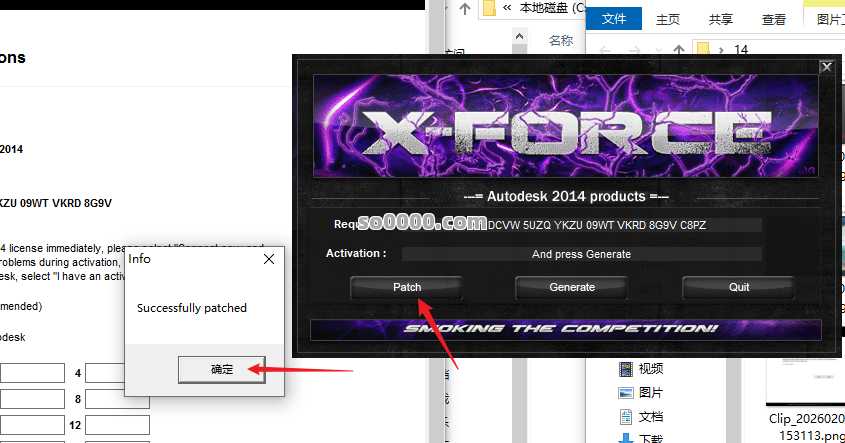This screenshot has height=443, width=845.
Task: Close the Info dialog with X
Action: tap(268, 259)
